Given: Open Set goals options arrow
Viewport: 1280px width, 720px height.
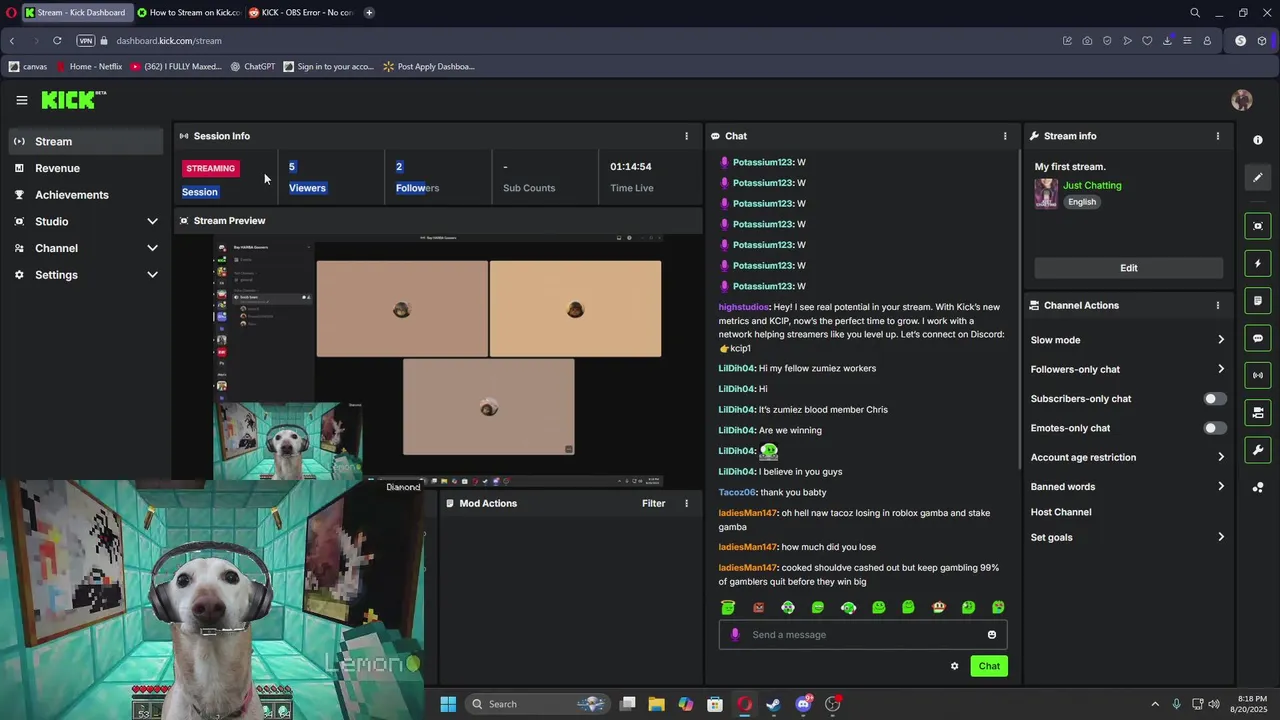Looking at the screenshot, I should pyautogui.click(x=1220, y=537).
